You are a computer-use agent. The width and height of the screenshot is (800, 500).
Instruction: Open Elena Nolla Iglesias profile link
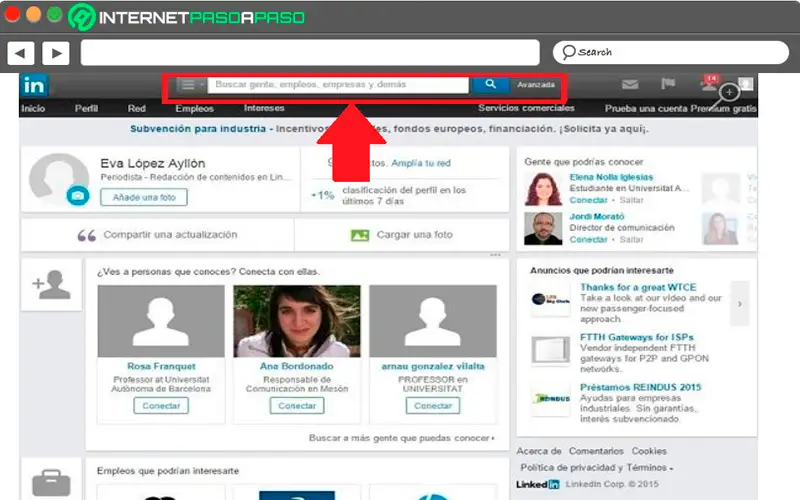(x=611, y=177)
